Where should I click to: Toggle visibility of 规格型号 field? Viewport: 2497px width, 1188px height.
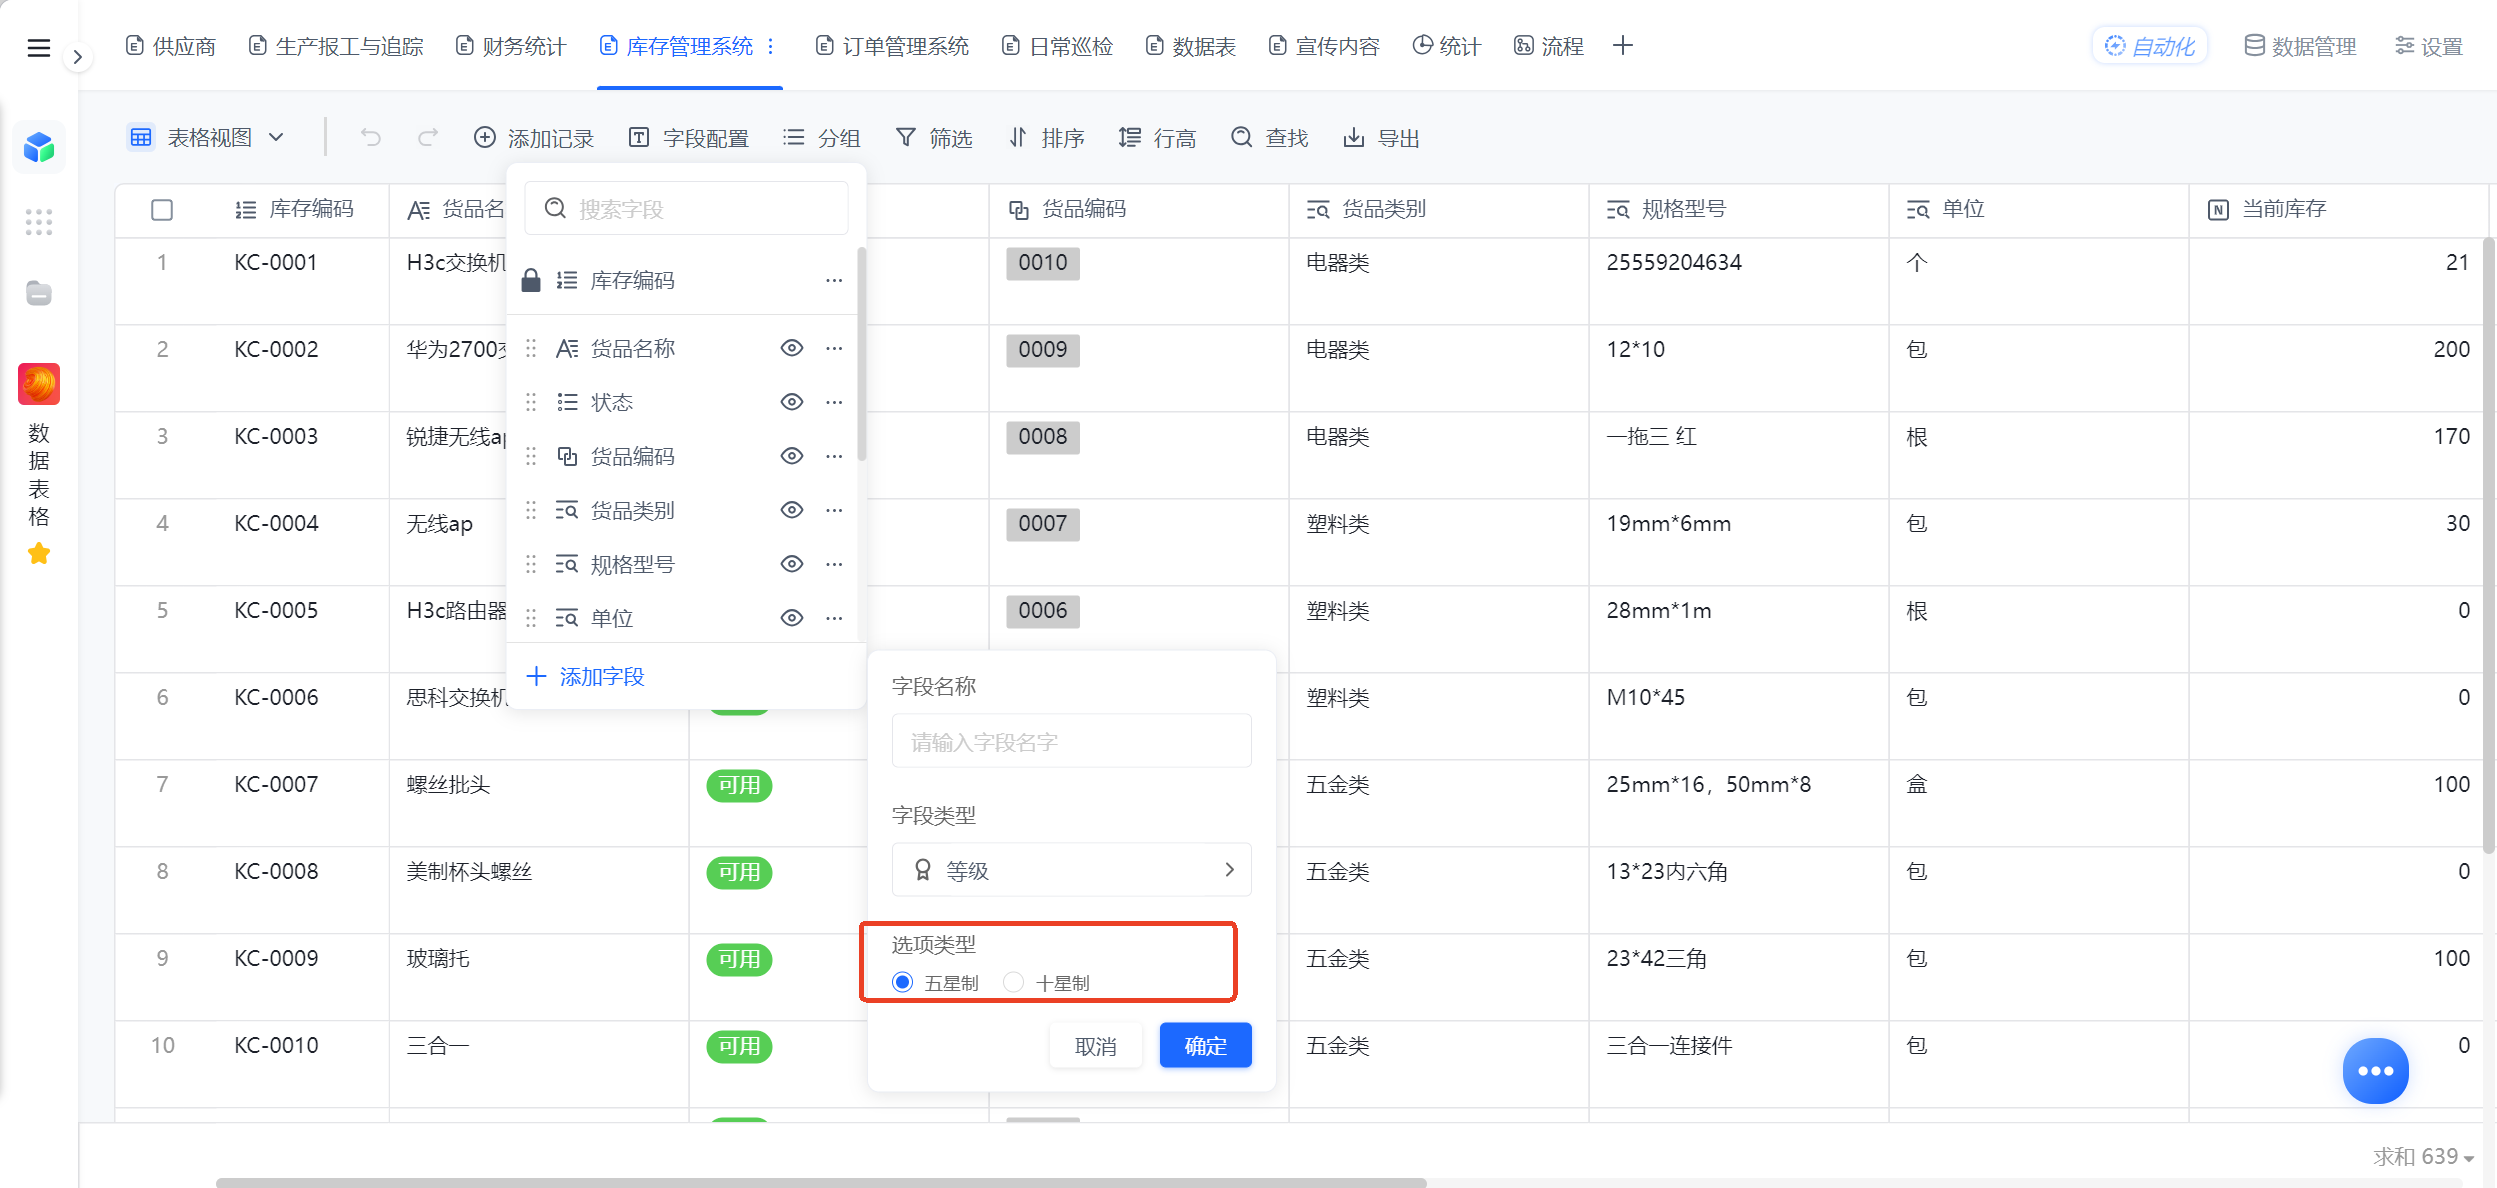tap(791, 564)
